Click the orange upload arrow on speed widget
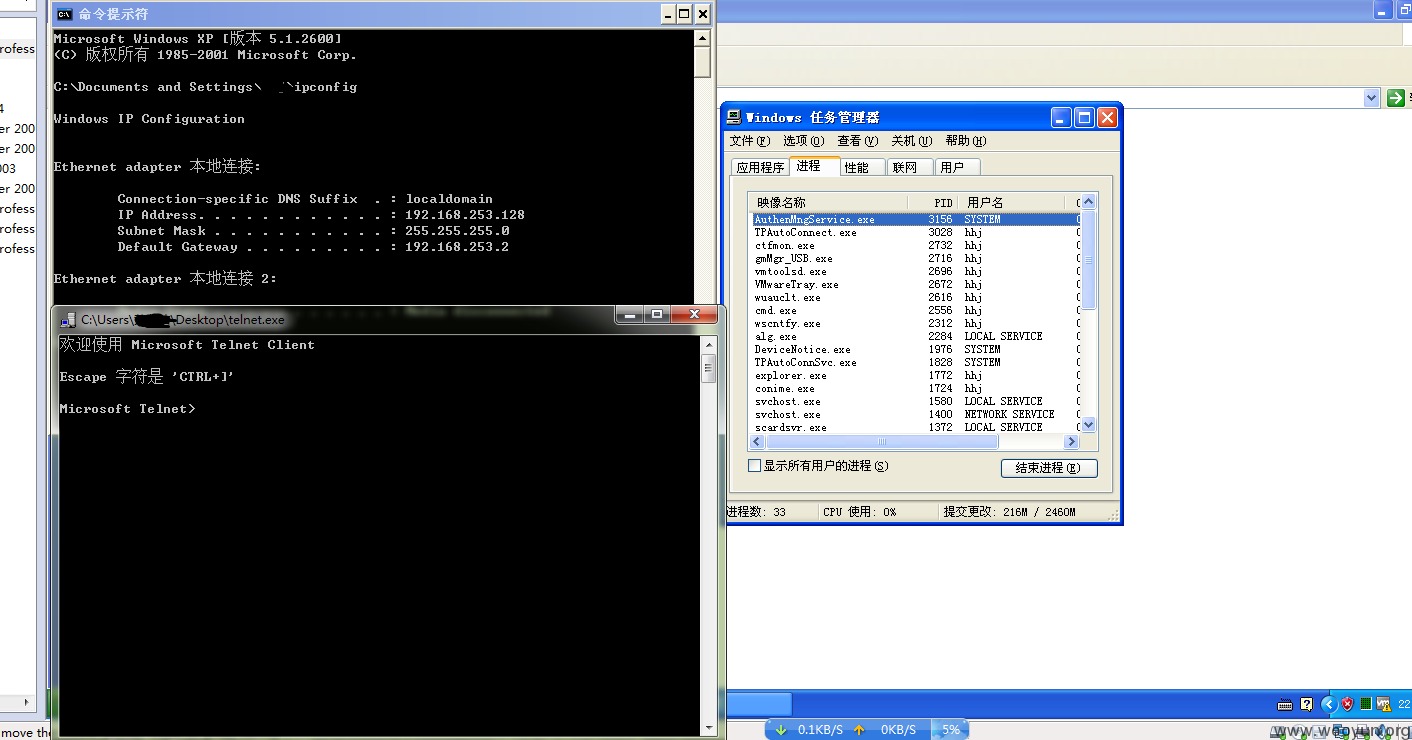 [859, 730]
